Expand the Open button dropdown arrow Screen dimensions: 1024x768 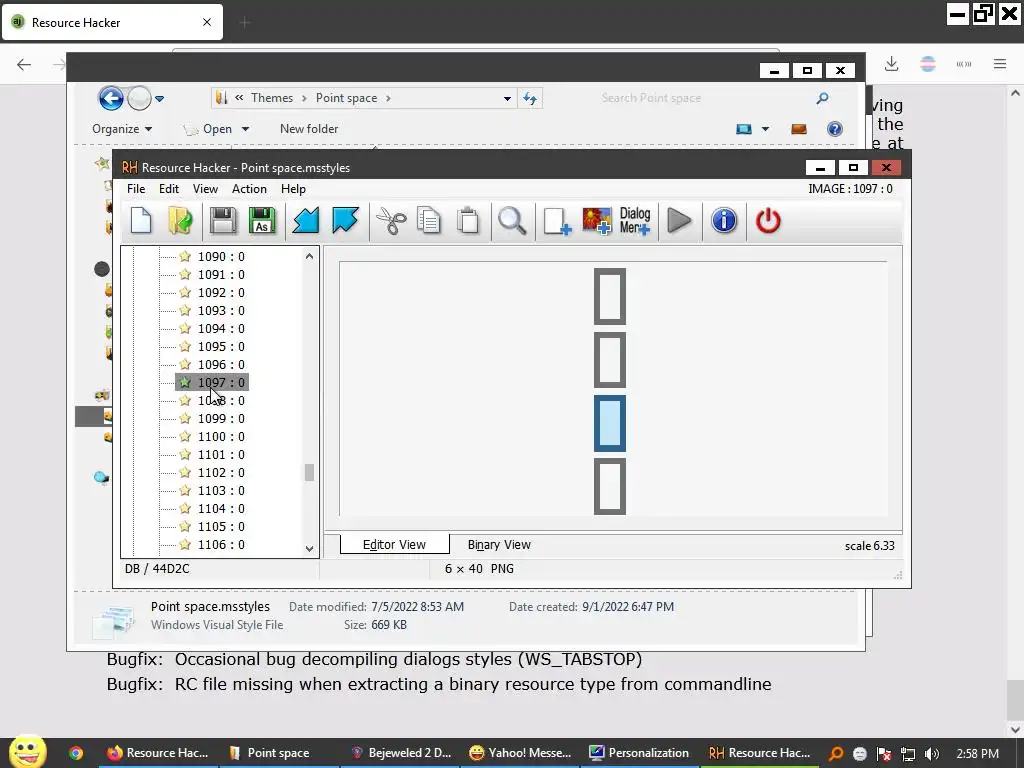[x=246, y=129]
